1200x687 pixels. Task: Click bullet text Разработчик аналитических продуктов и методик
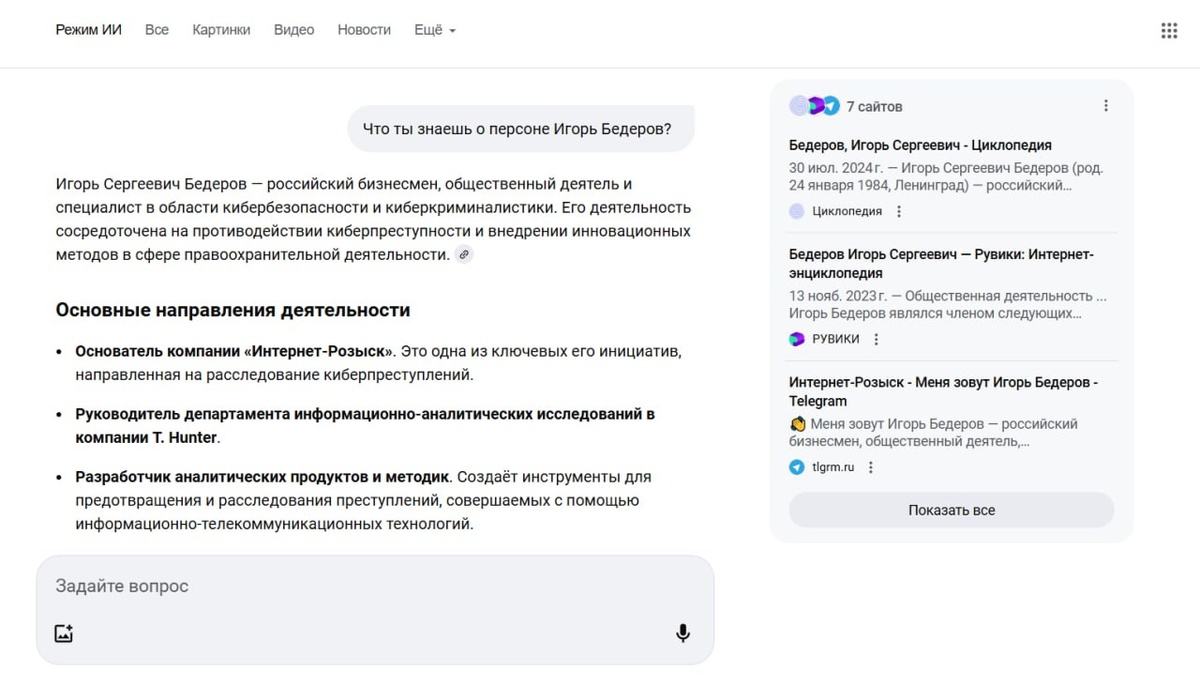pyautogui.click(x=263, y=477)
